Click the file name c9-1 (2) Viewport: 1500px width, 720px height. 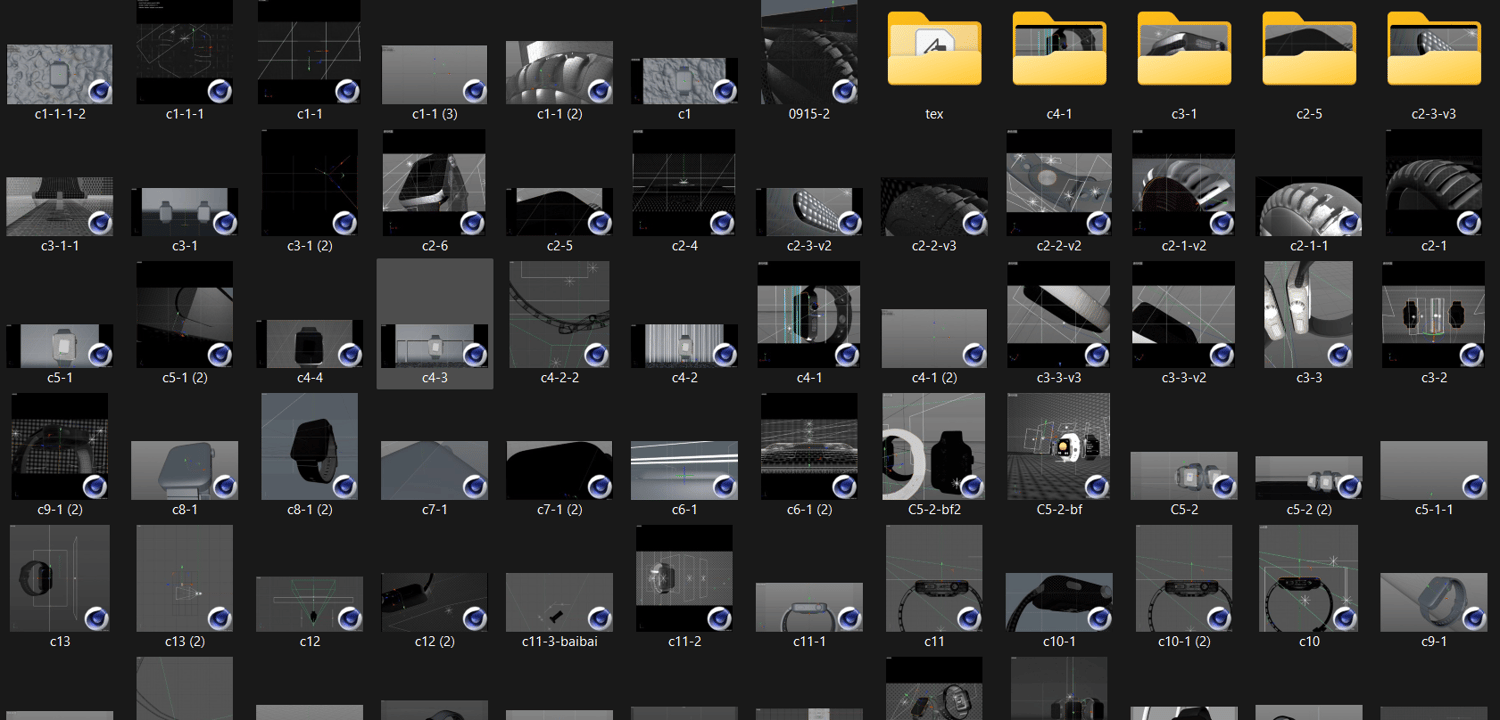(x=60, y=510)
